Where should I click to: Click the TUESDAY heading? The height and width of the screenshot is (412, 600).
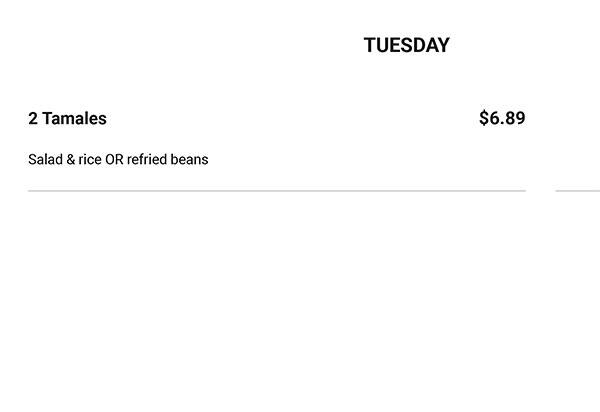[406, 45]
